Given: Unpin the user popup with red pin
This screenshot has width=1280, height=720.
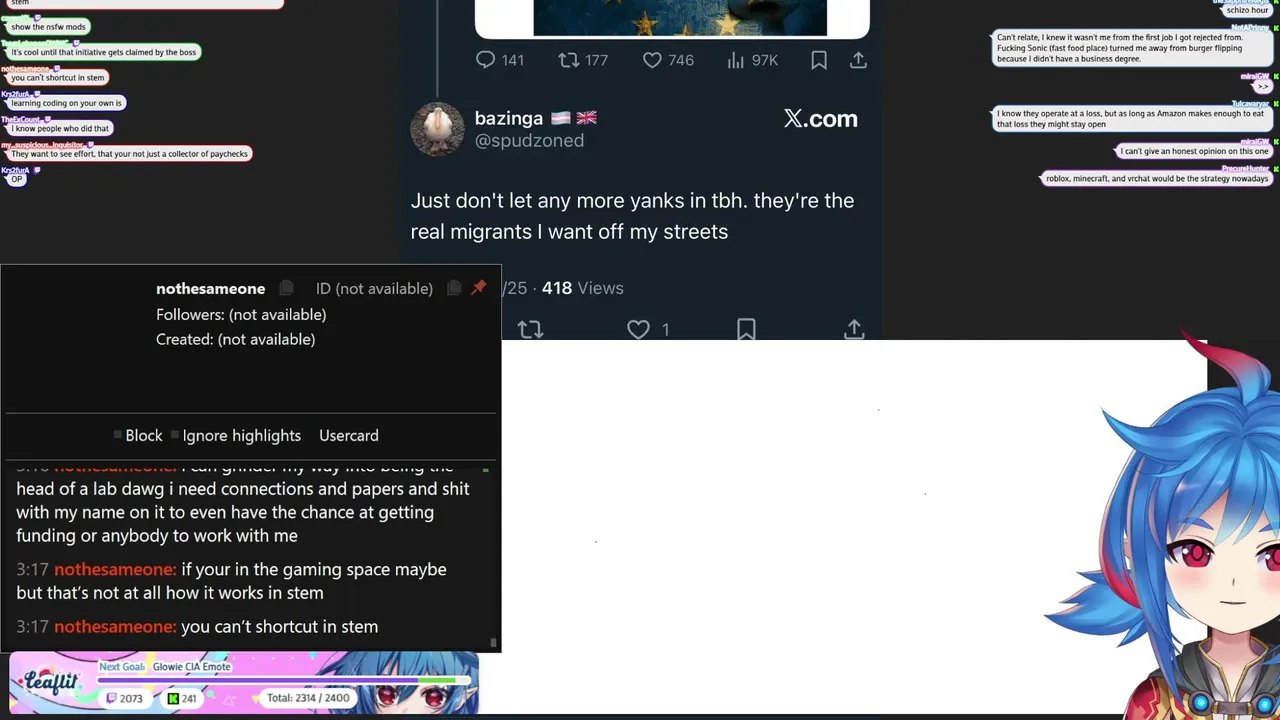Looking at the screenshot, I should pyautogui.click(x=479, y=288).
